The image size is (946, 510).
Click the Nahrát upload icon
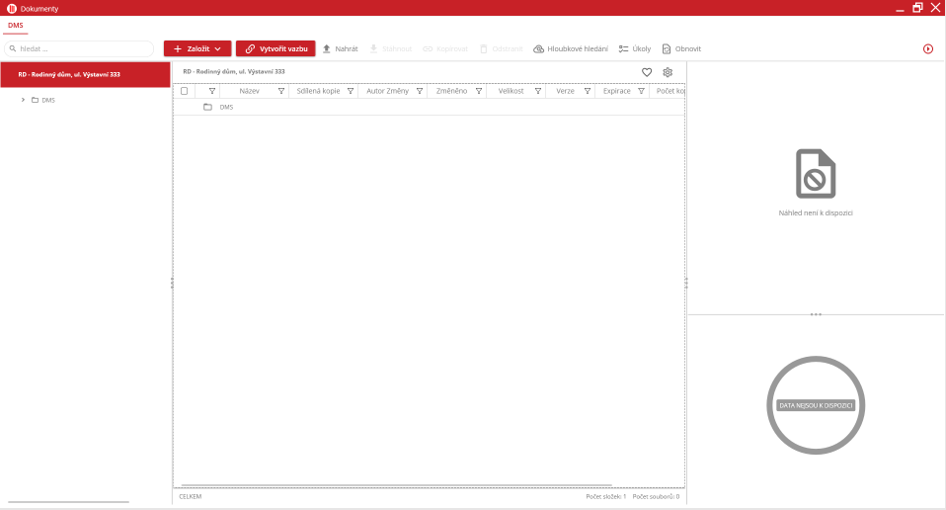327,49
